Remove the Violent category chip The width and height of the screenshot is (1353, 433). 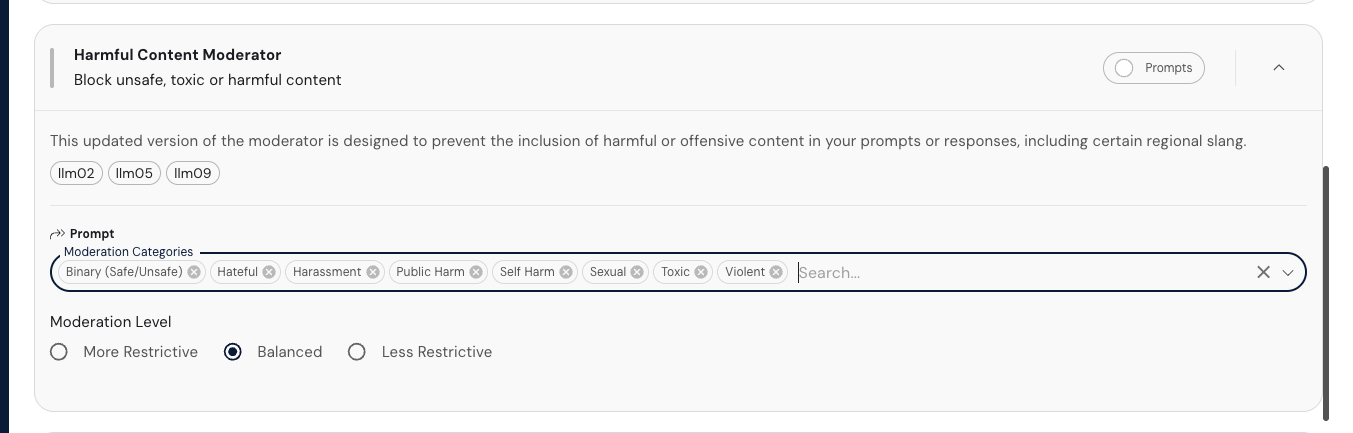(x=776, y=272)
